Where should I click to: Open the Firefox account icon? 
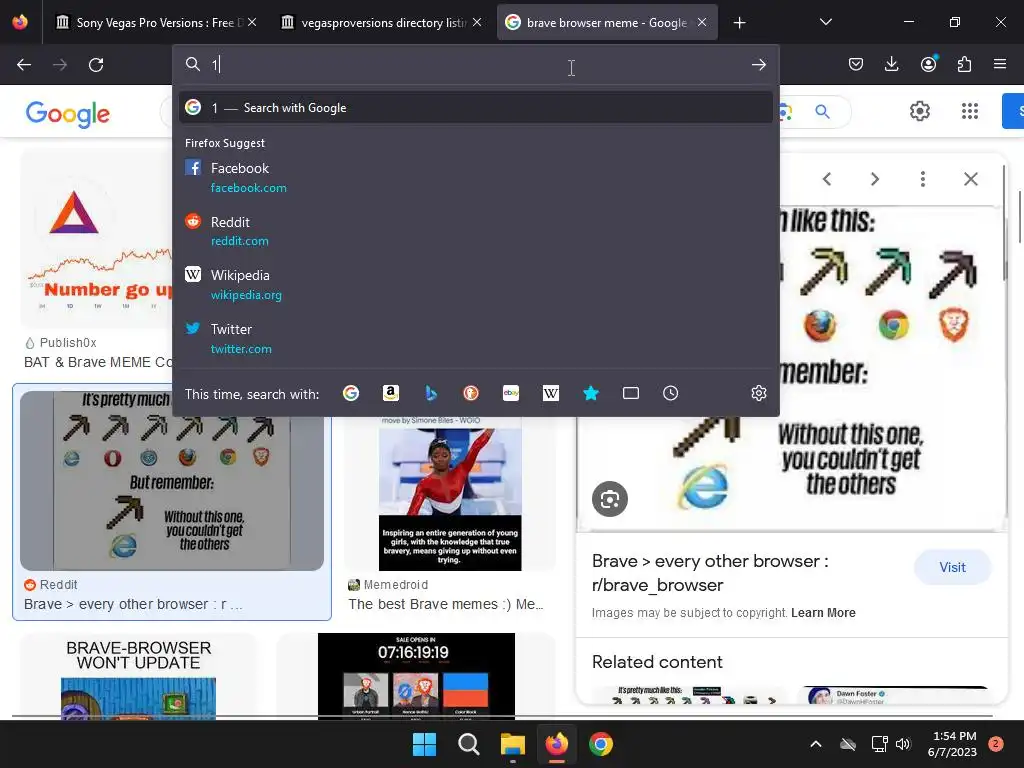tap(928, 64)
